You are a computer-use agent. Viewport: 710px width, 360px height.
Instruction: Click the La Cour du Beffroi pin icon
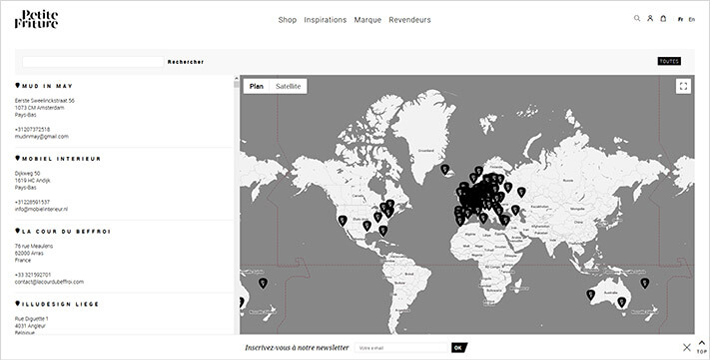18,230
